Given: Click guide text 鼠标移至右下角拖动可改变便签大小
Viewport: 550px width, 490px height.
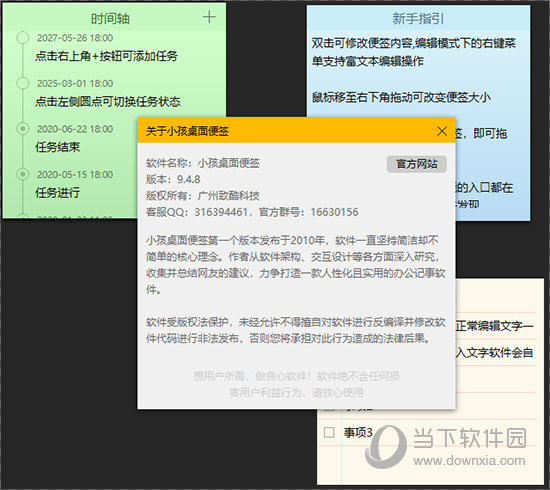Looking at the screenshot, I should (401, 97).
